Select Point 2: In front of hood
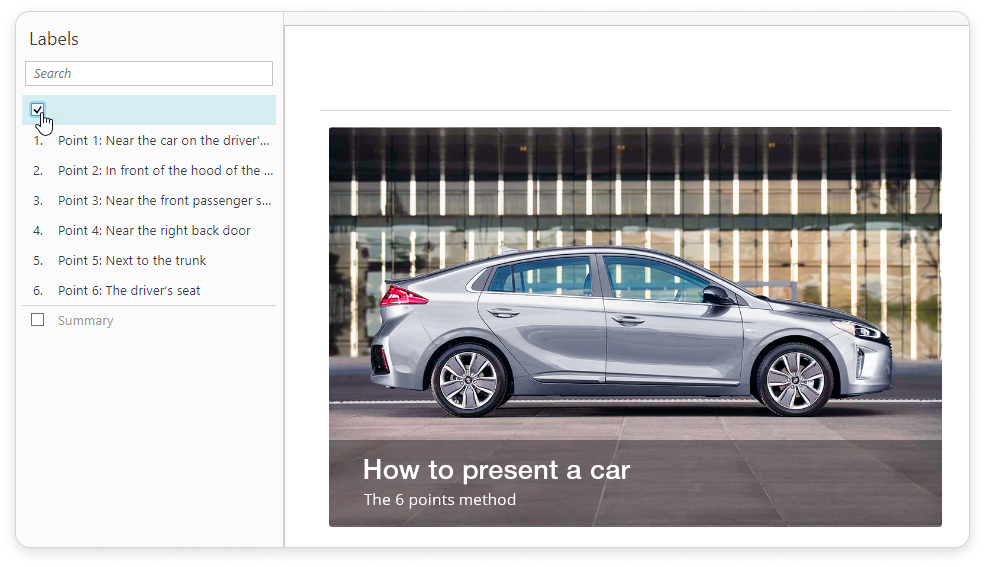The width and height of the screenshot is (985, 567). [x=164, y=171]
